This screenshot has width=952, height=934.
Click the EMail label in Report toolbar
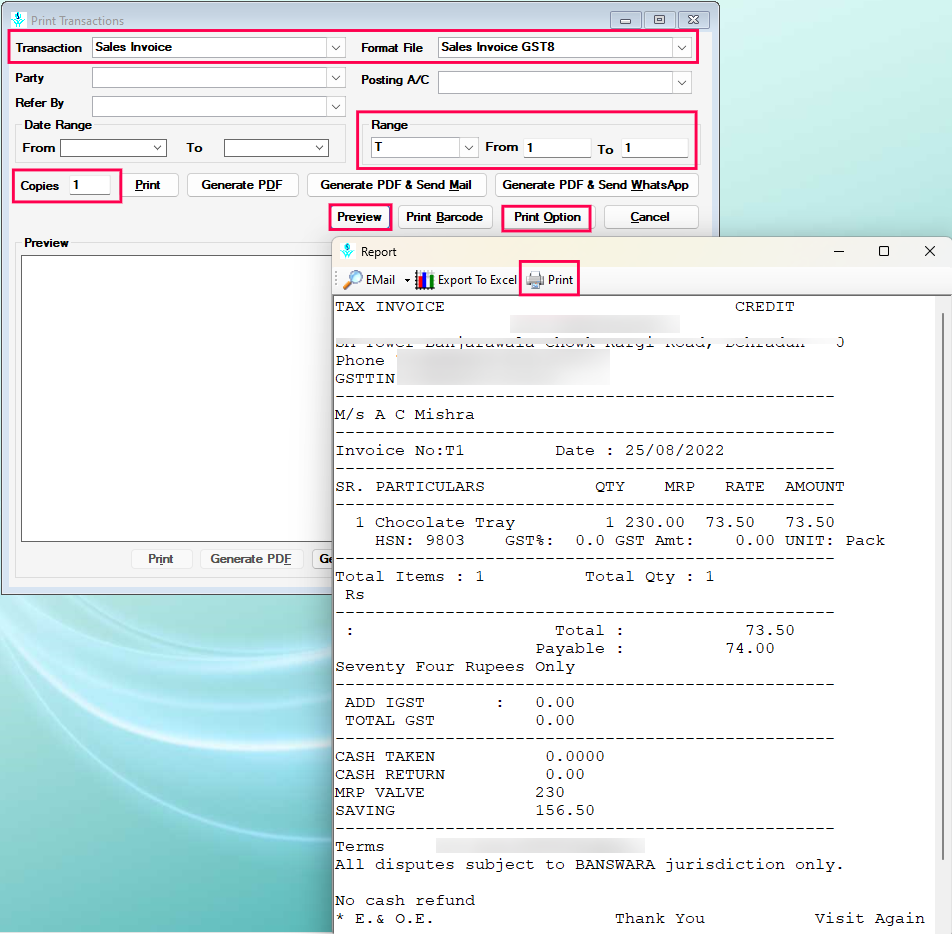point(381,280)
